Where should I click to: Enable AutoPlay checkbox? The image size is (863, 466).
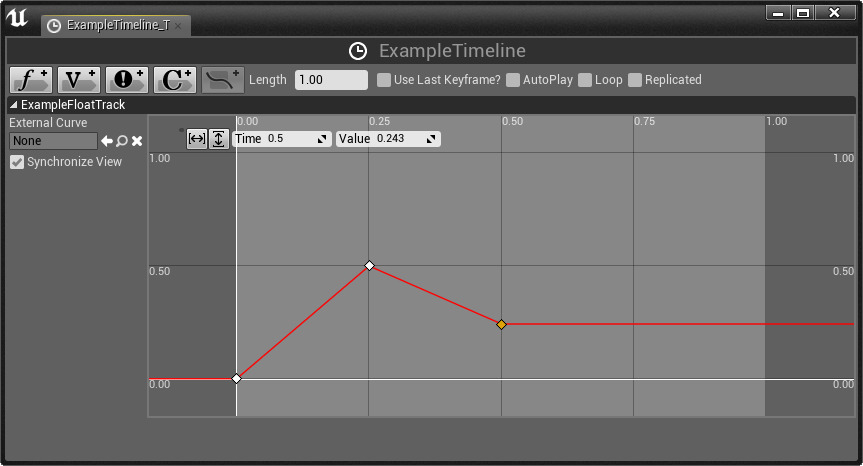click(512, 80)
